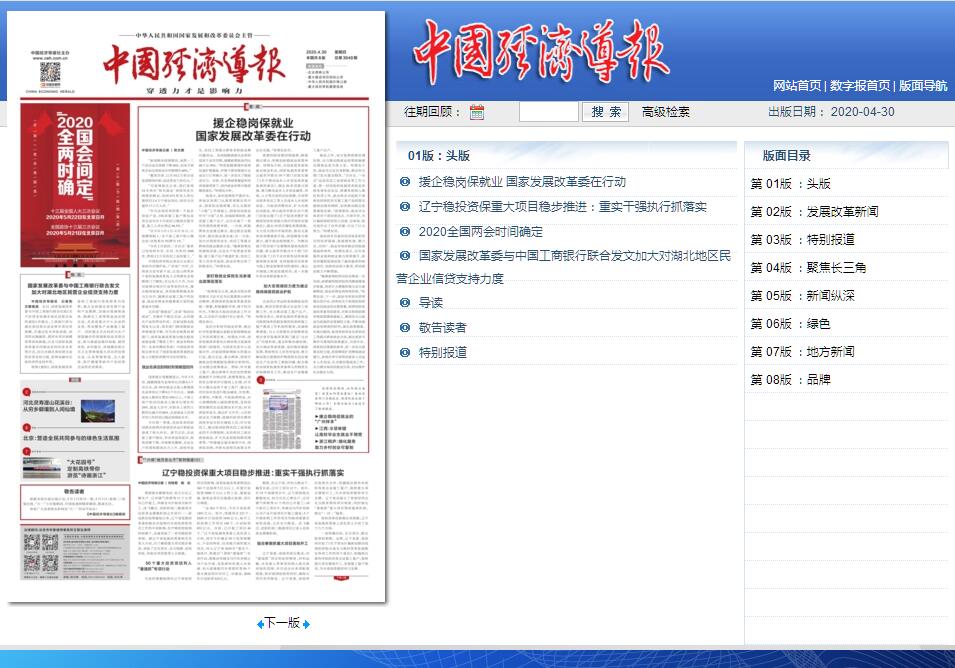Click the left arrow beside 下一版

click(x=259, y=623)
